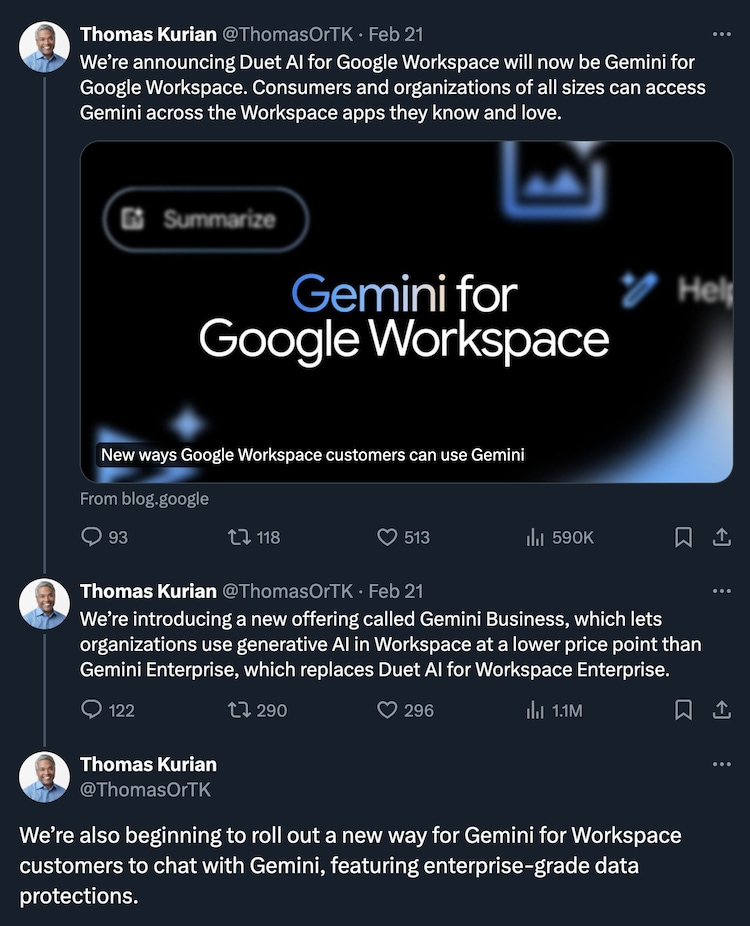Image resolution: width=750 pixels, height=926 pixels.
Task: Repost the tweet with 290 reposts
Action: [x=240, y=710]
